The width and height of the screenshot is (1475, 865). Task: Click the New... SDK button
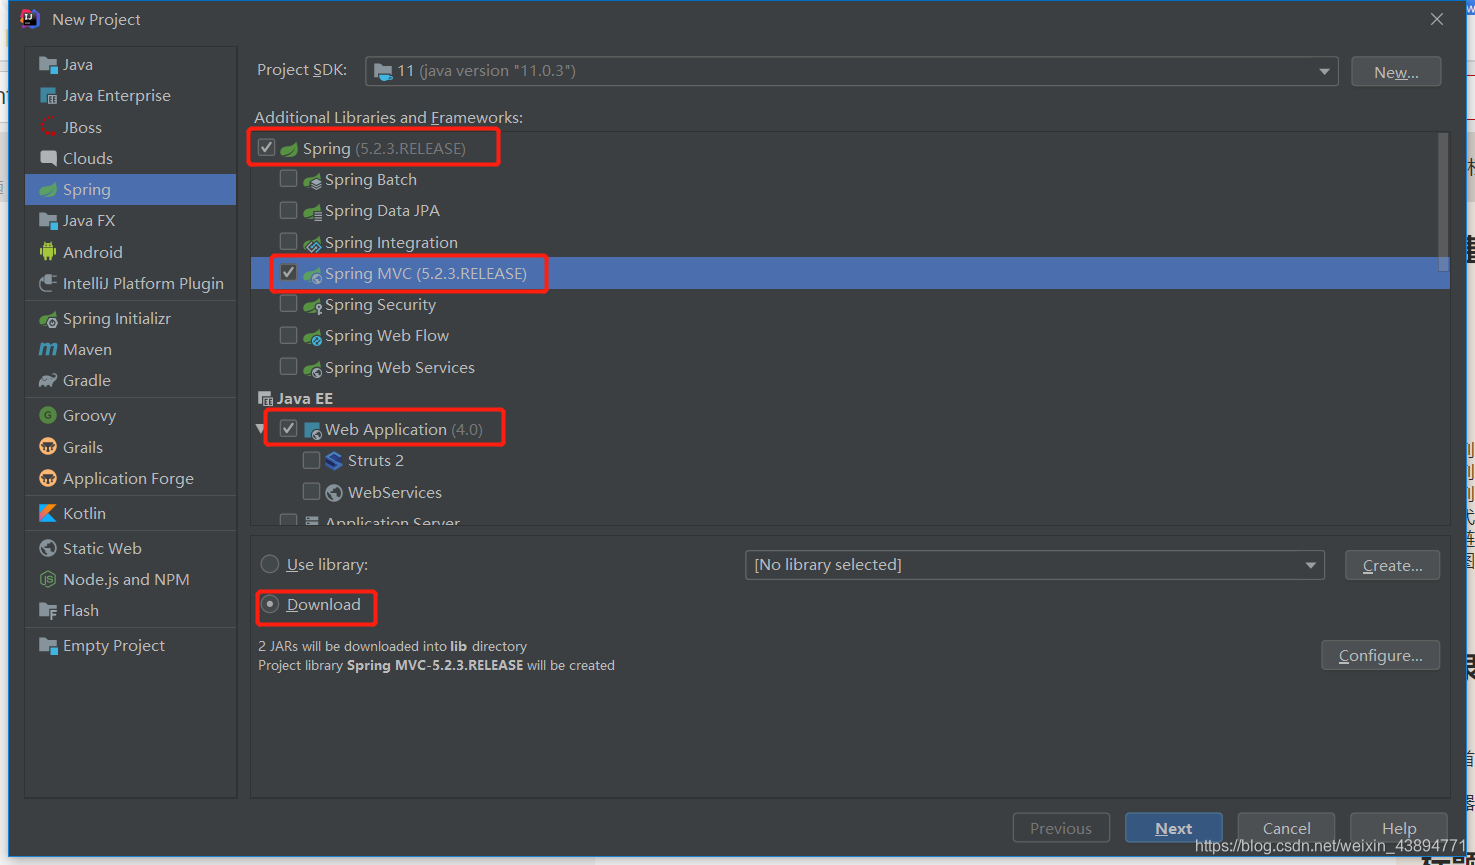pyautogui.click(x=1396, y=72)
